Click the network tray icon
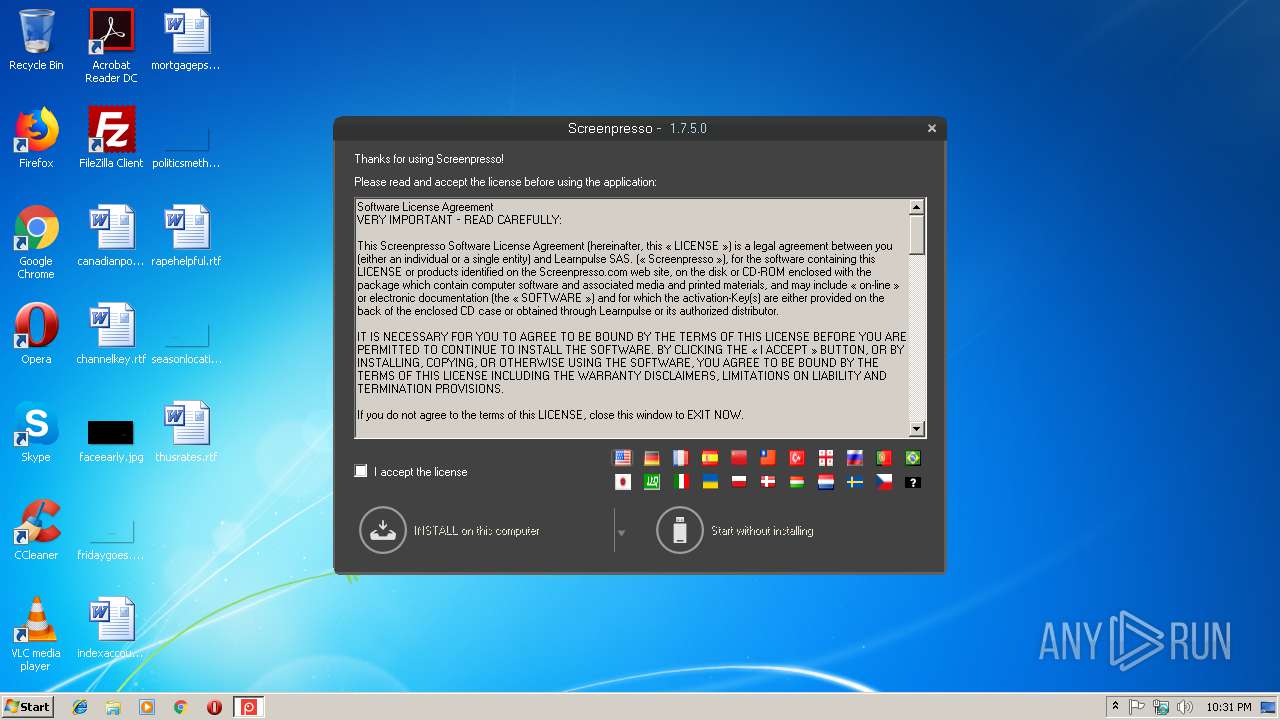1280x720 pixels. click(x=1161, y=707)
